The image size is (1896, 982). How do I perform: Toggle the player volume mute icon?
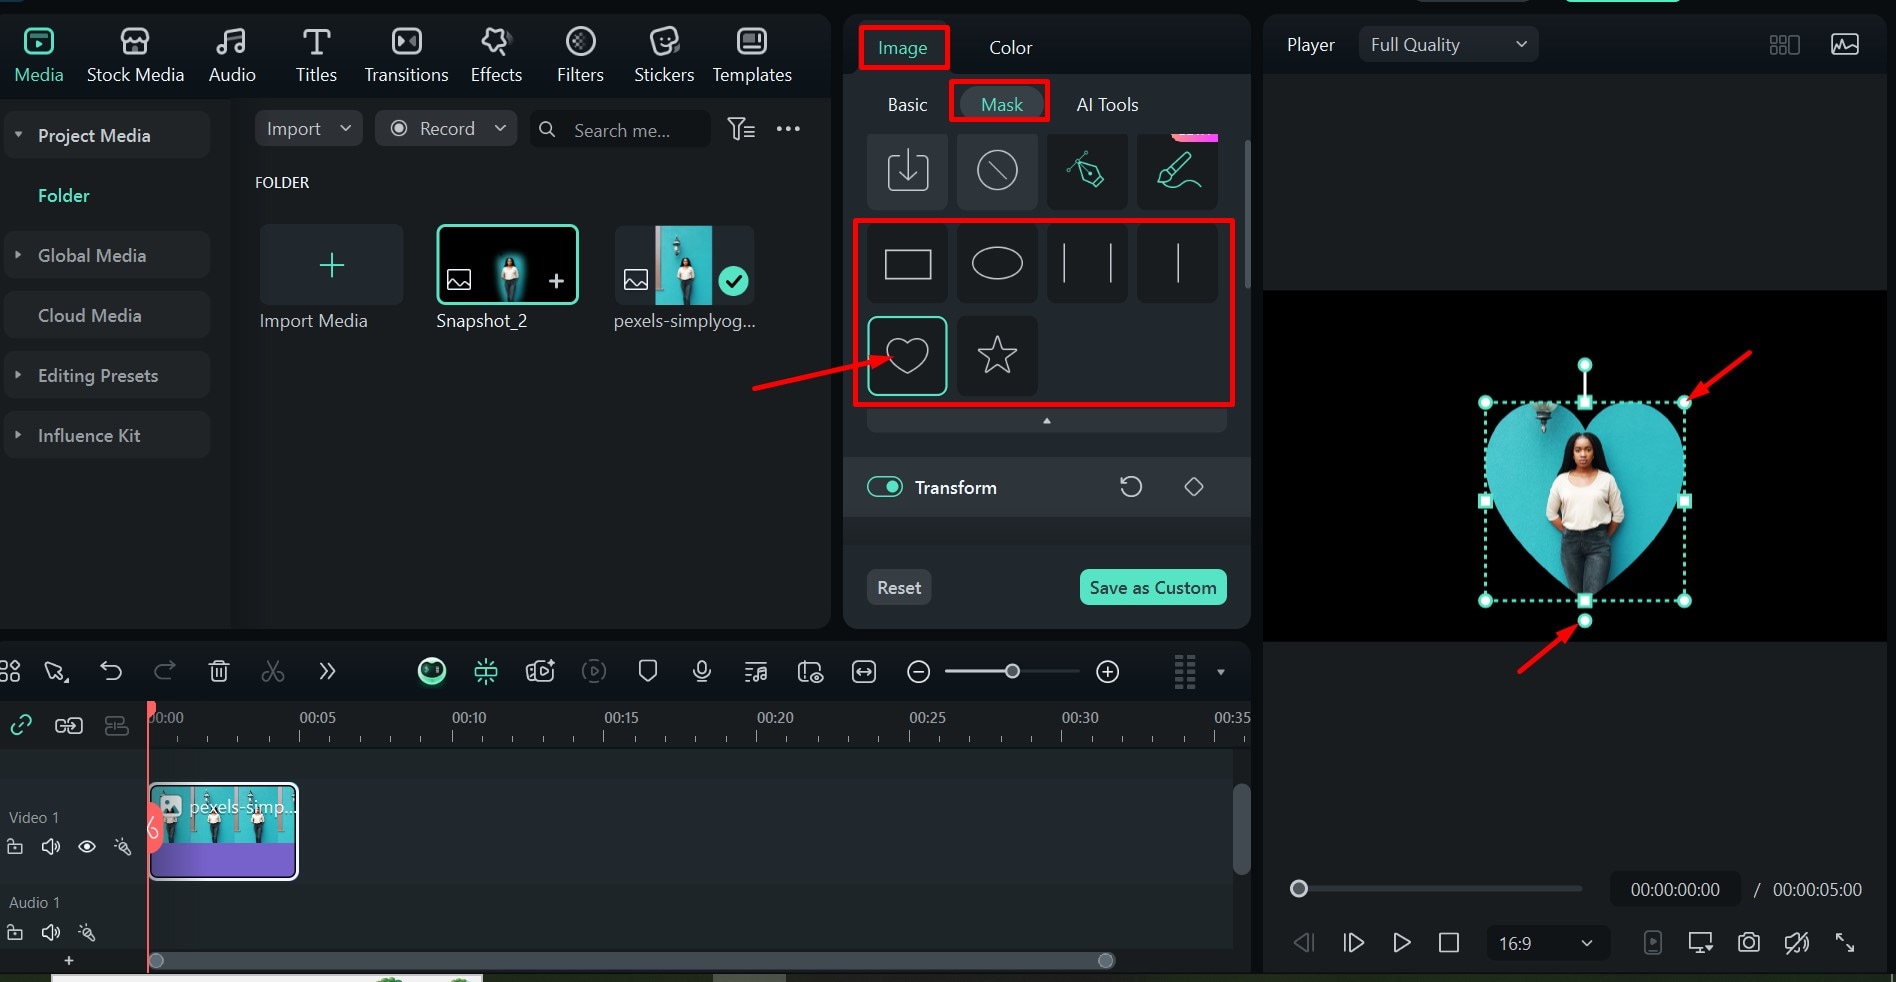[x=1797, y=942]
